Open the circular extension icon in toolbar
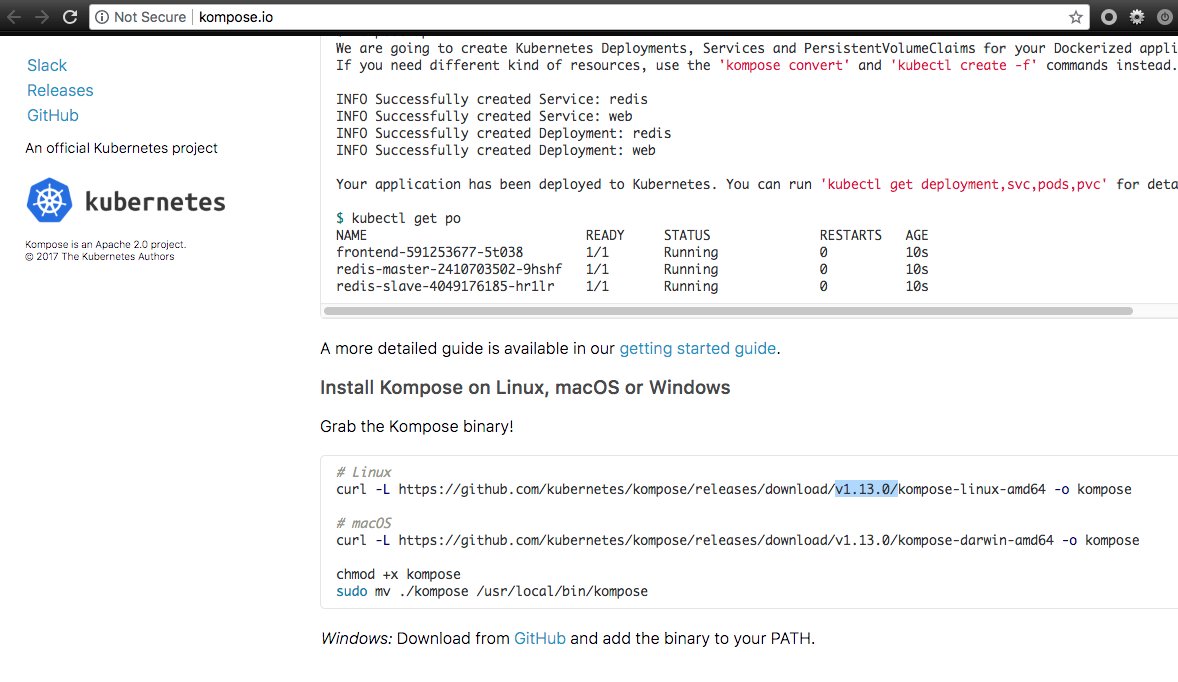 click(x=1109, y=17)
